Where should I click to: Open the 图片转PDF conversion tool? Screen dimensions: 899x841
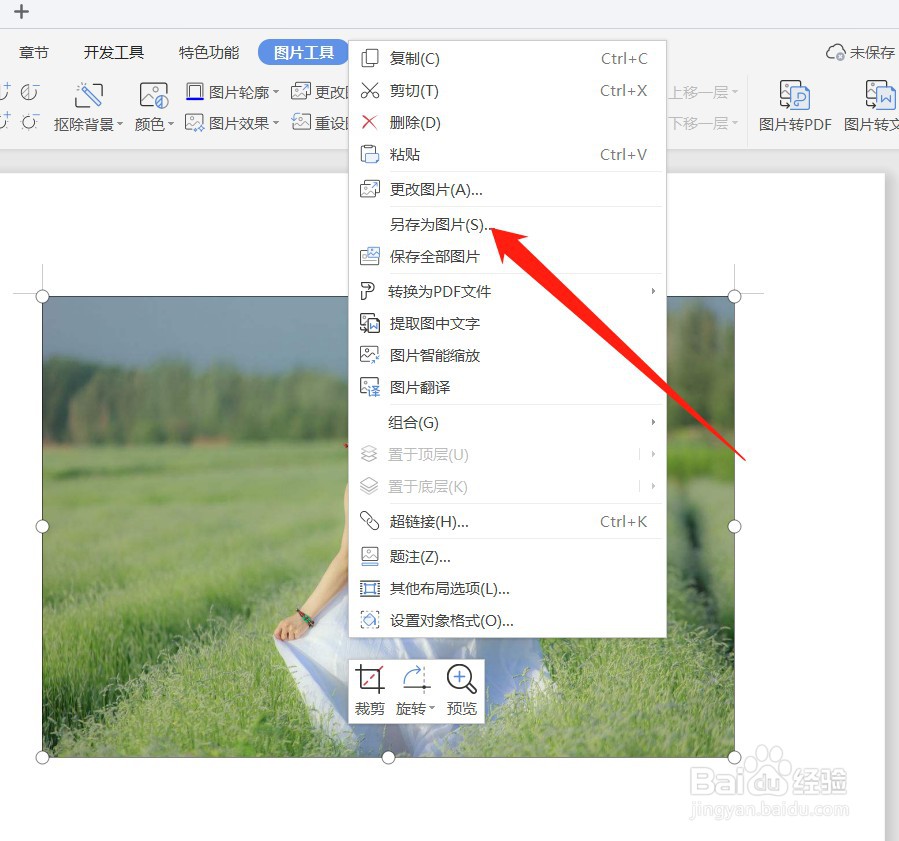(x=795, y=105)
